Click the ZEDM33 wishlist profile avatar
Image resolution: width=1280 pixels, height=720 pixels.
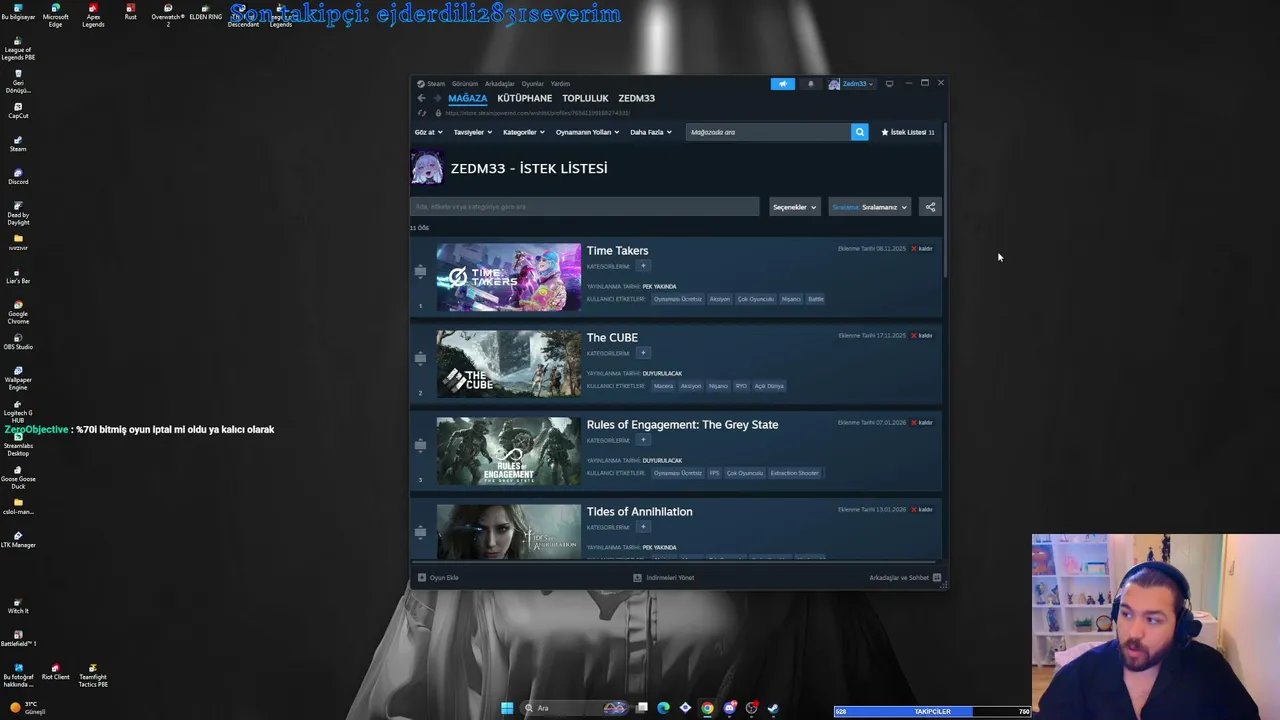428,168
